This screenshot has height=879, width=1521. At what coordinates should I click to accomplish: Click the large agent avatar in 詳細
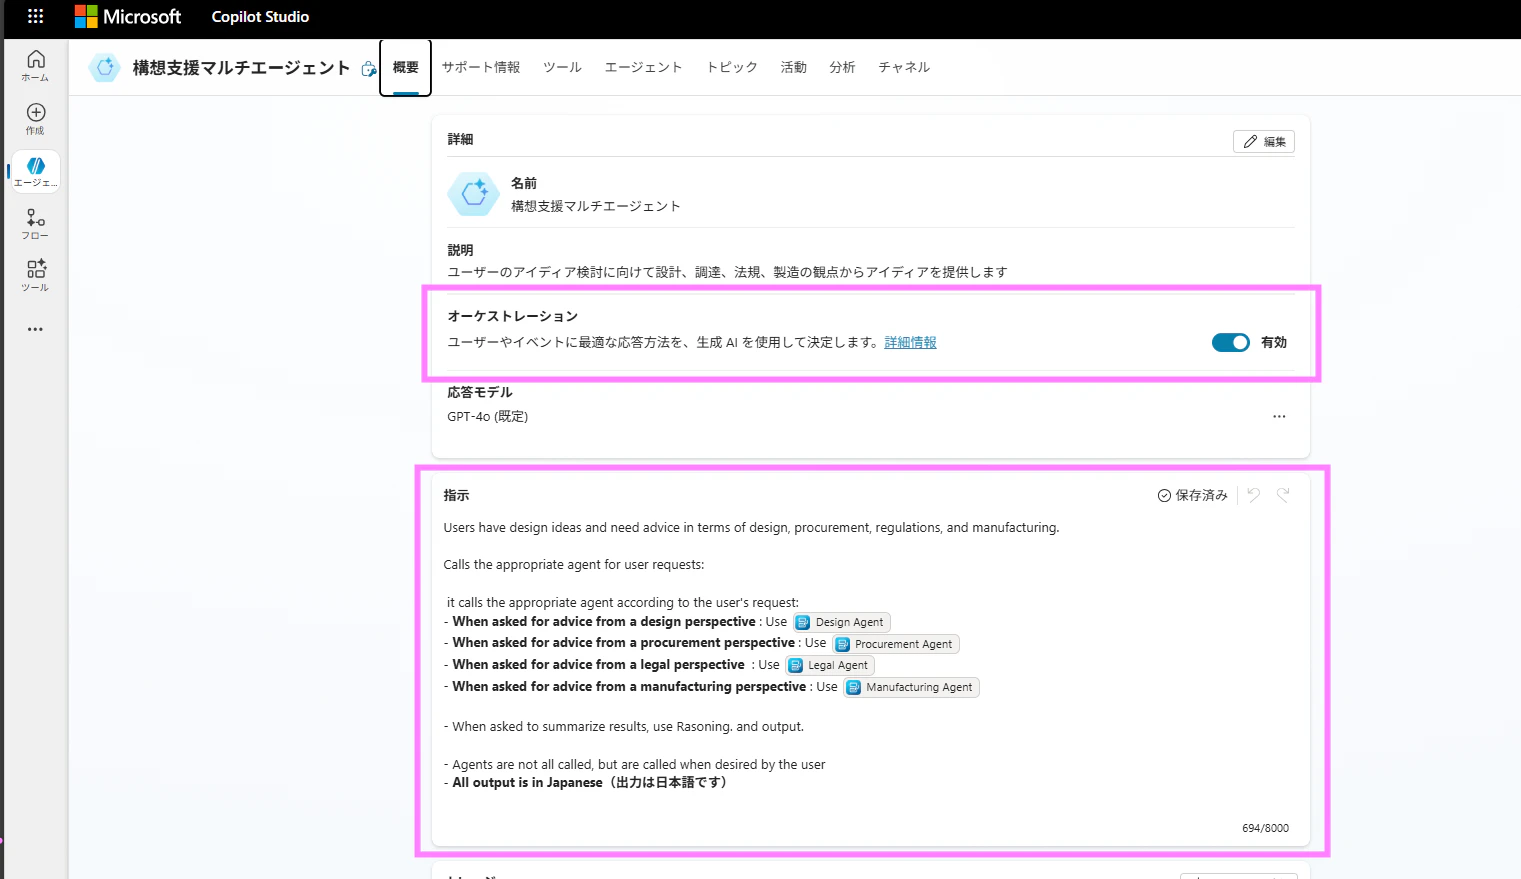point(474,193)
